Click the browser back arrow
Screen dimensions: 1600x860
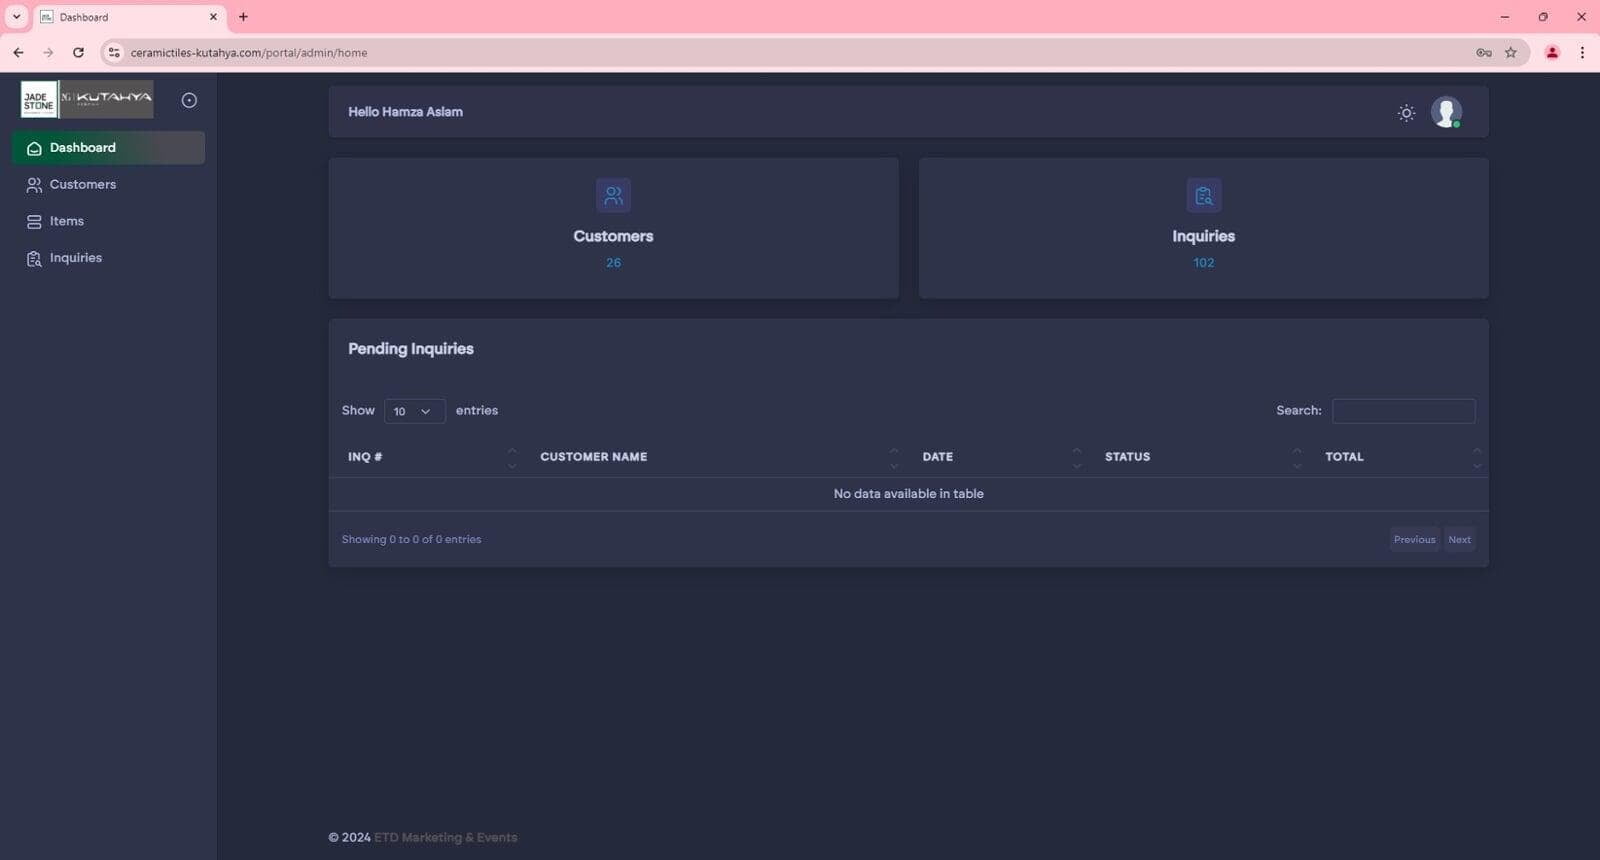(18, 53)
